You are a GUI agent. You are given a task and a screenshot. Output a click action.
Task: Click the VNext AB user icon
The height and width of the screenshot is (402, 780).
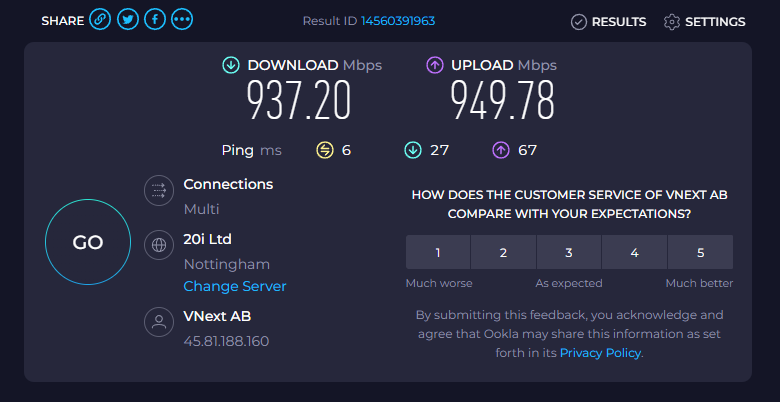click(x=157, y=322)
